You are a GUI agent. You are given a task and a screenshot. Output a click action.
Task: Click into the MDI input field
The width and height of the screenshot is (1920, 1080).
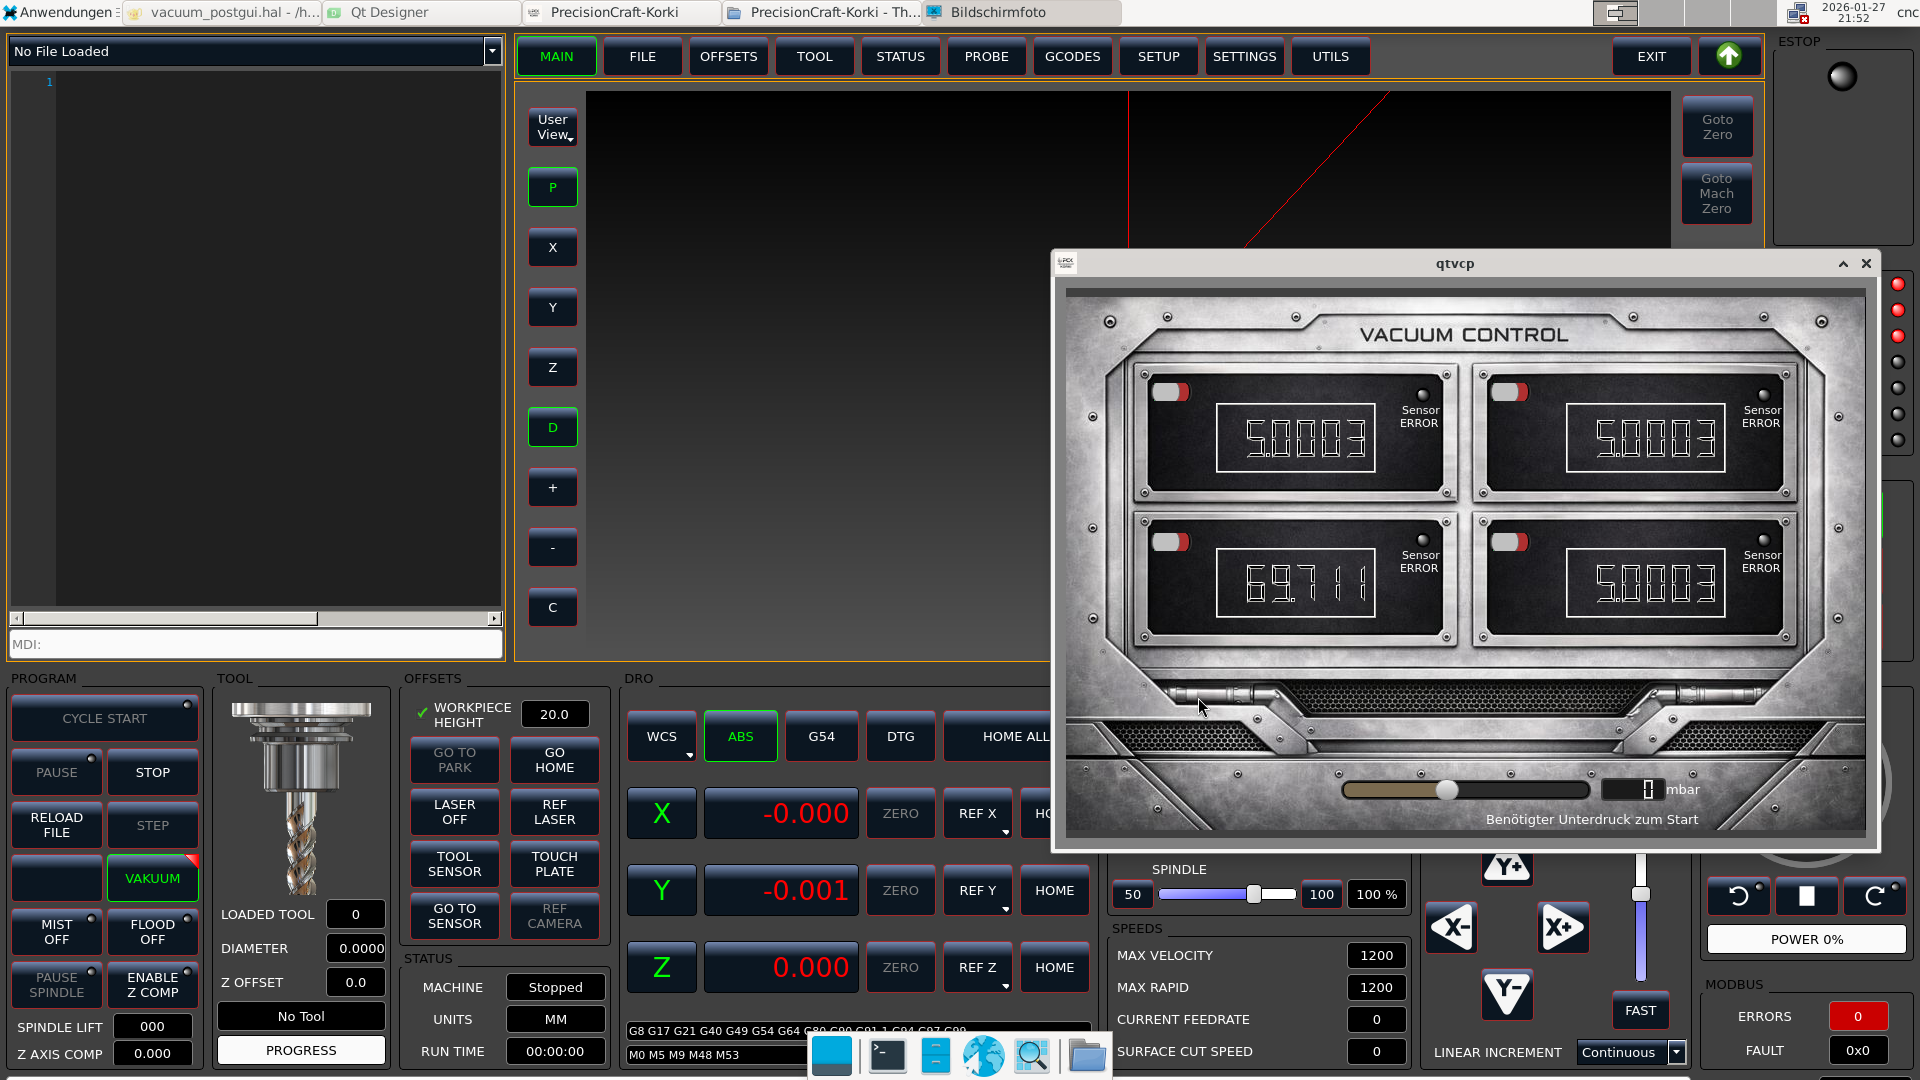tap(255, 644)
